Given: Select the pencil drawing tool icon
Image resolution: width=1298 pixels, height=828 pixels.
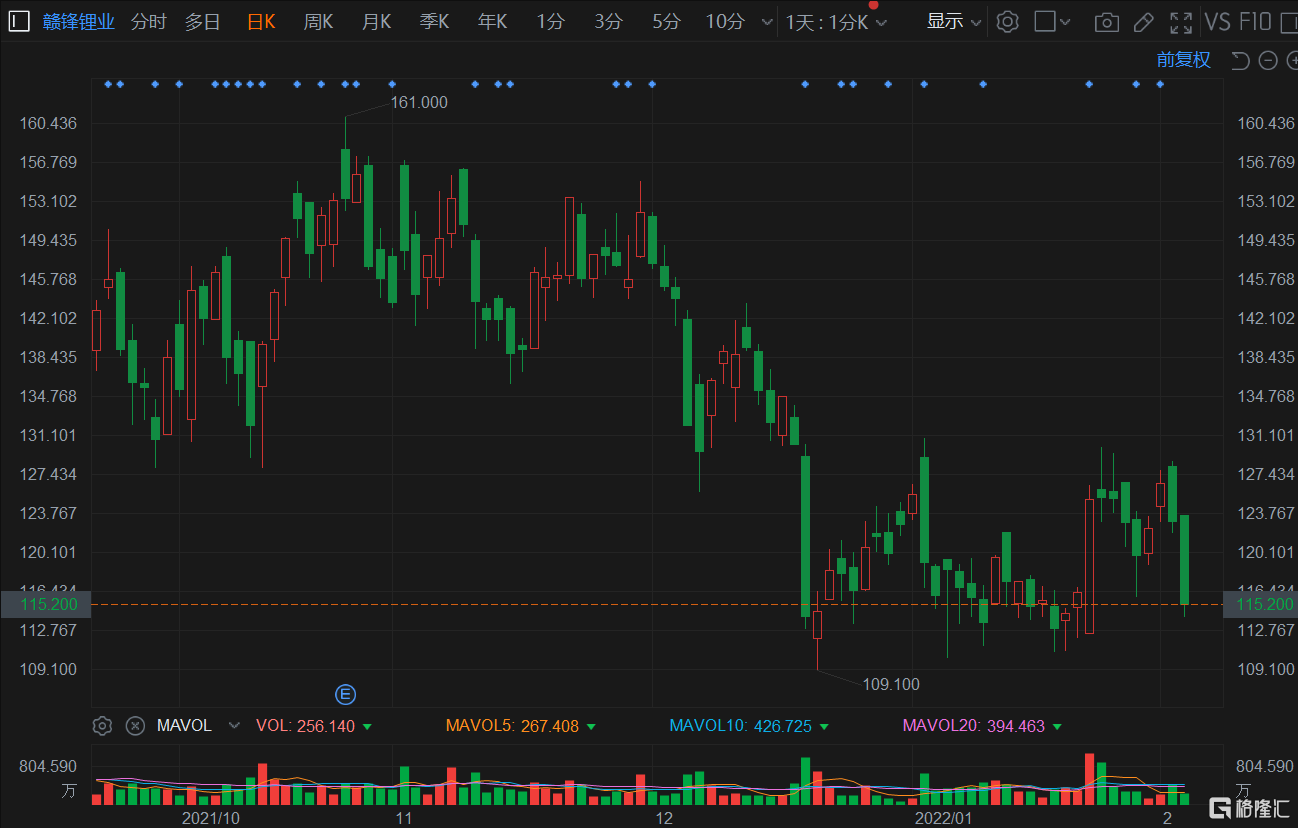Looking at the screenshot, I should (x=1143, y=22).
